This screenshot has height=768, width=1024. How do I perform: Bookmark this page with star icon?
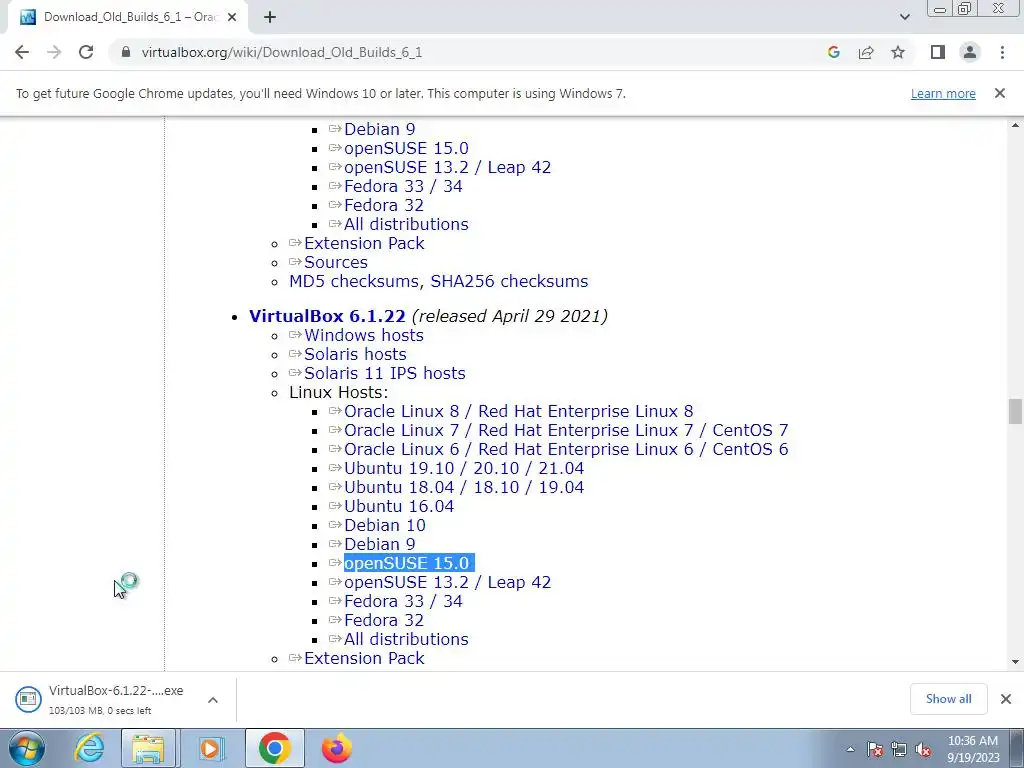(x=898, y=52)
